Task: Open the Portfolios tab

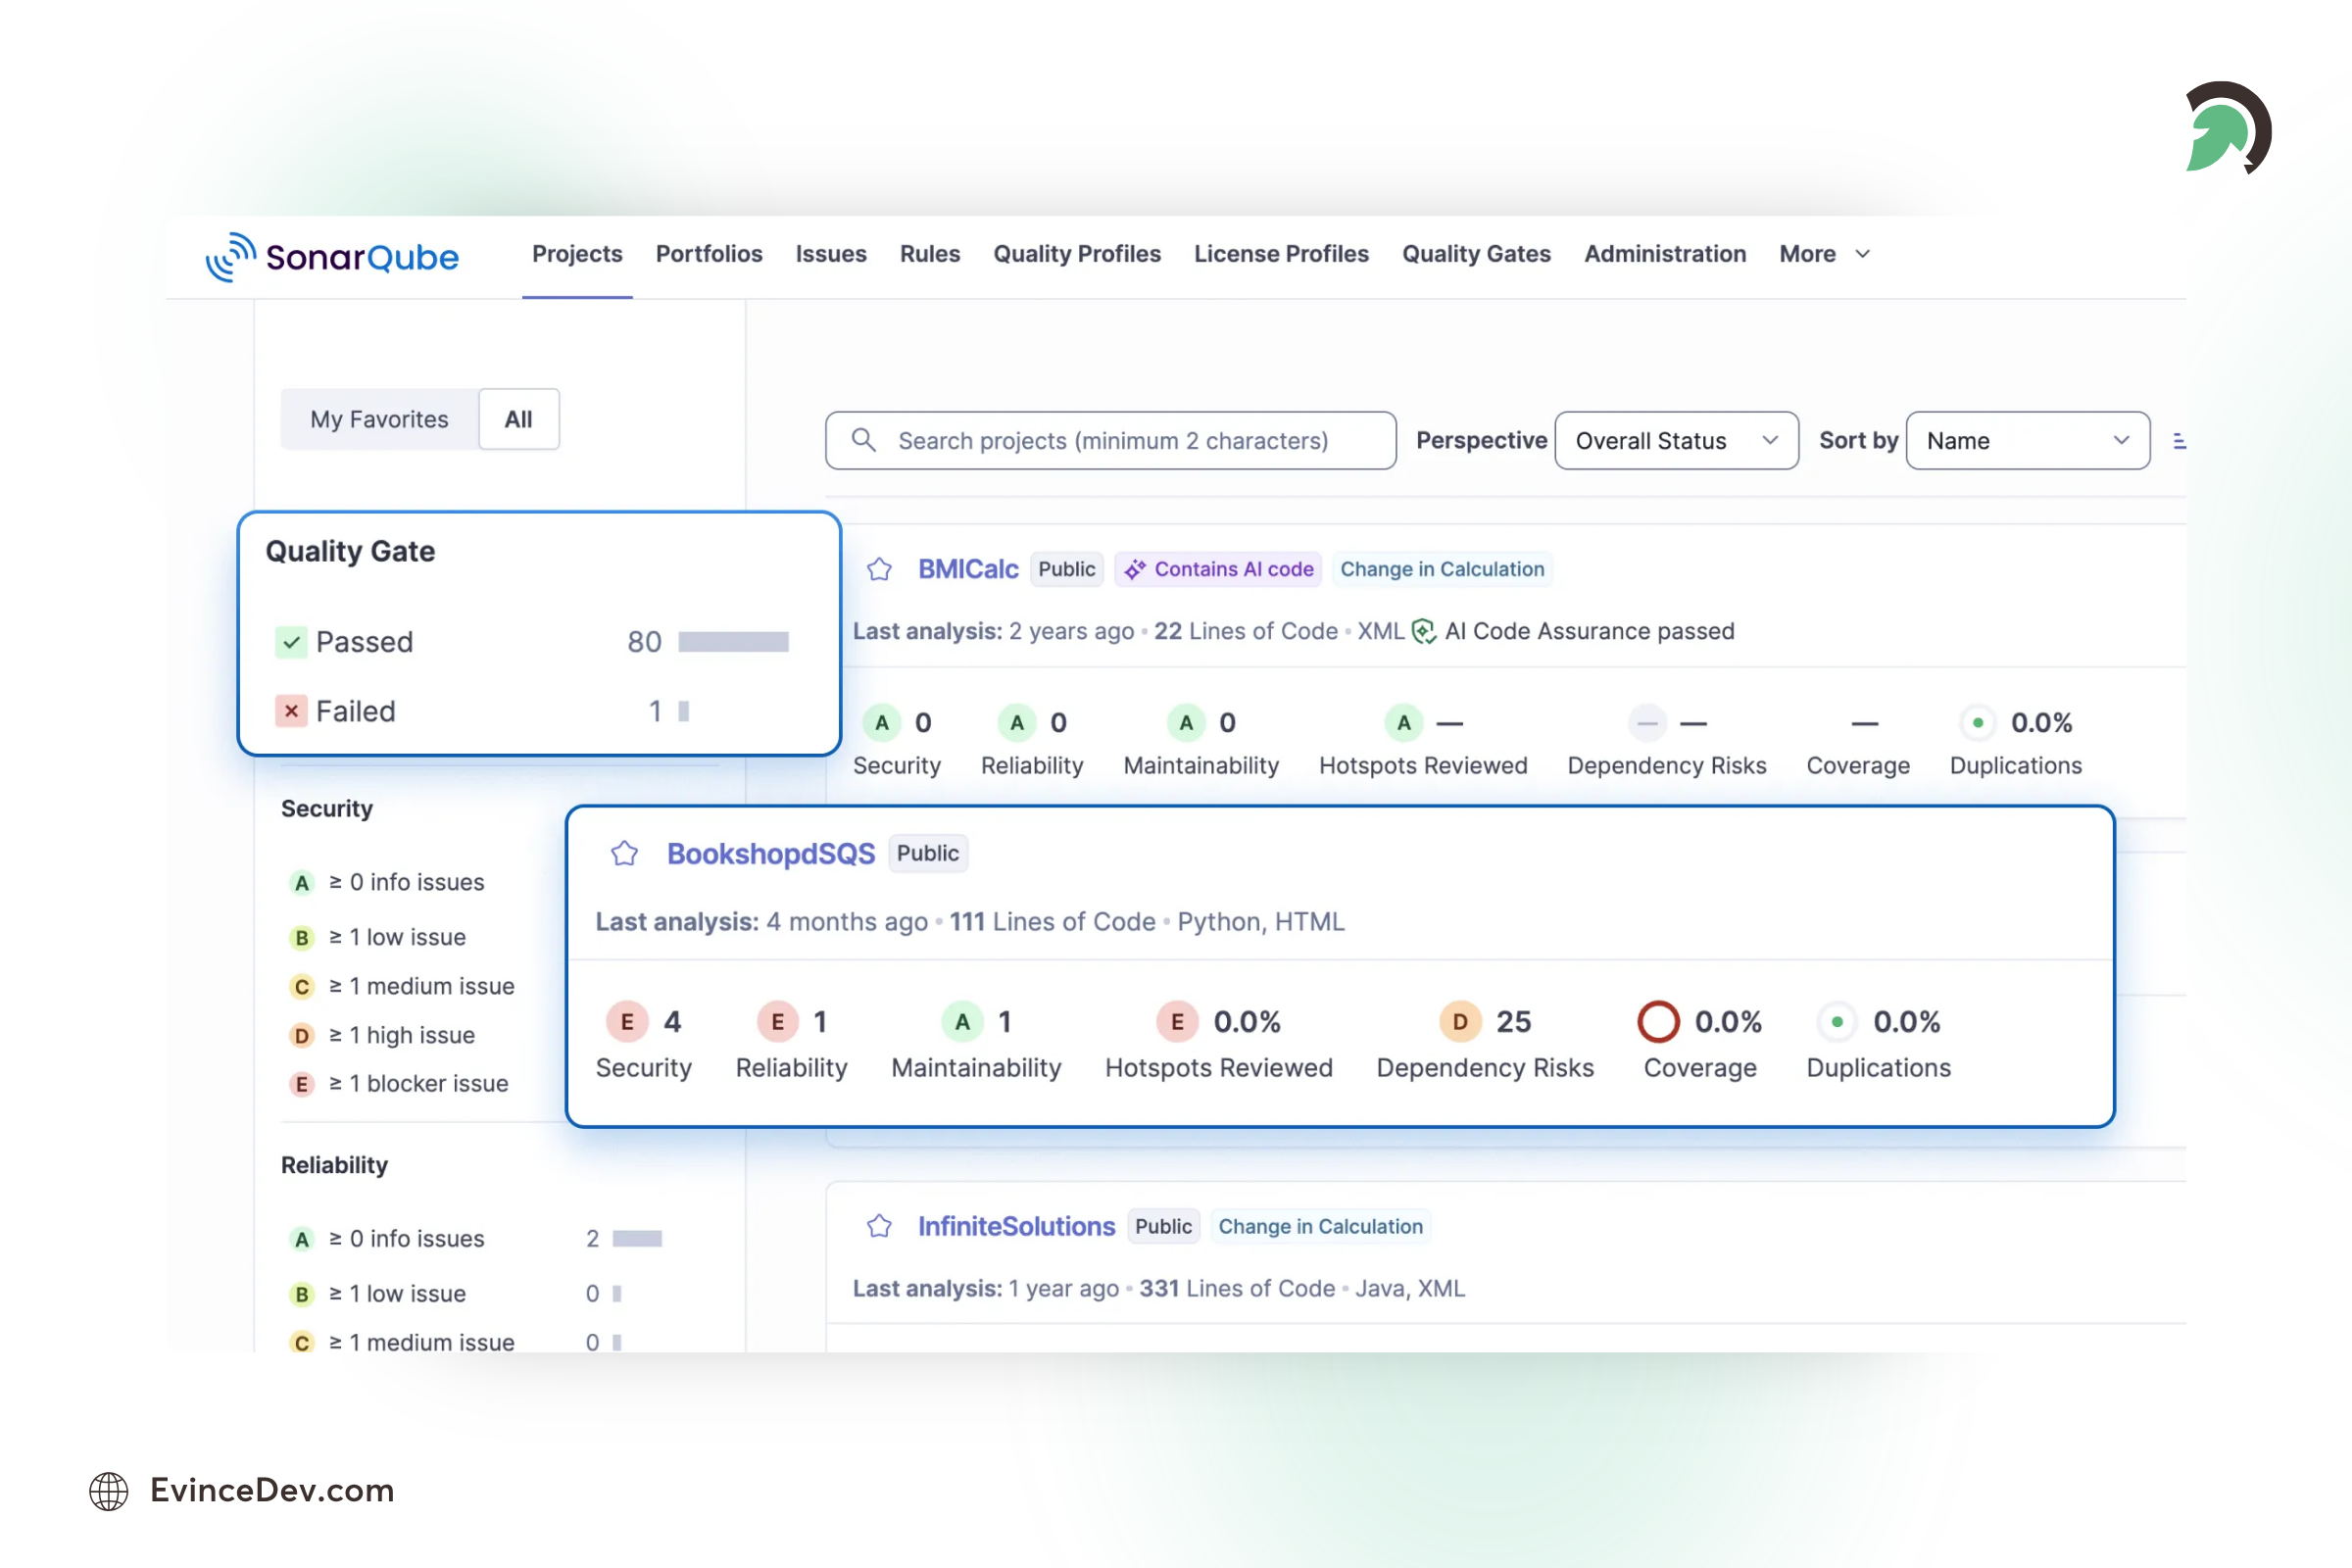Action: coord(709,254)
